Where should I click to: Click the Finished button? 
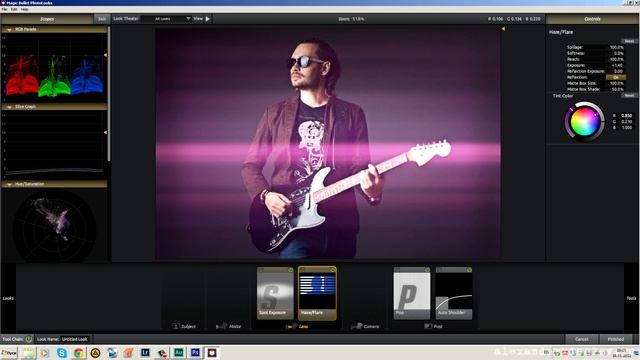point(616,339)
